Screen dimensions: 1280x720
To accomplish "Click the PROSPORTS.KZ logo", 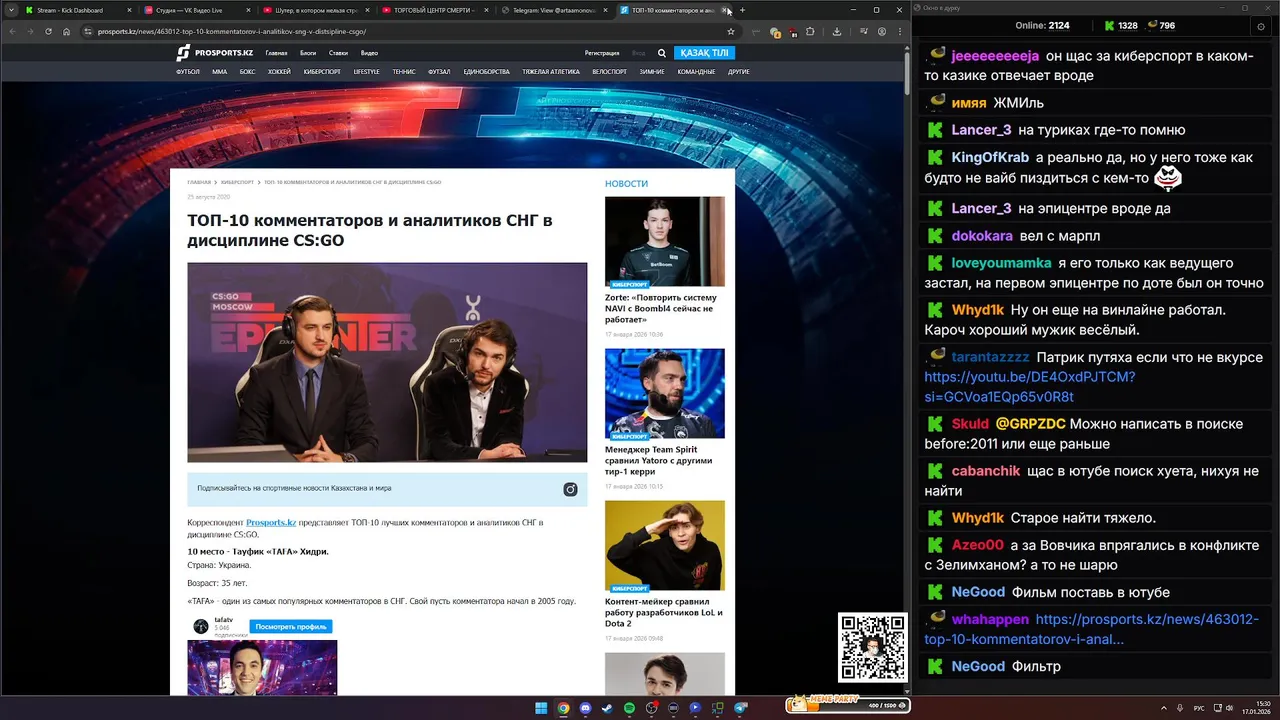I will 214,52.
